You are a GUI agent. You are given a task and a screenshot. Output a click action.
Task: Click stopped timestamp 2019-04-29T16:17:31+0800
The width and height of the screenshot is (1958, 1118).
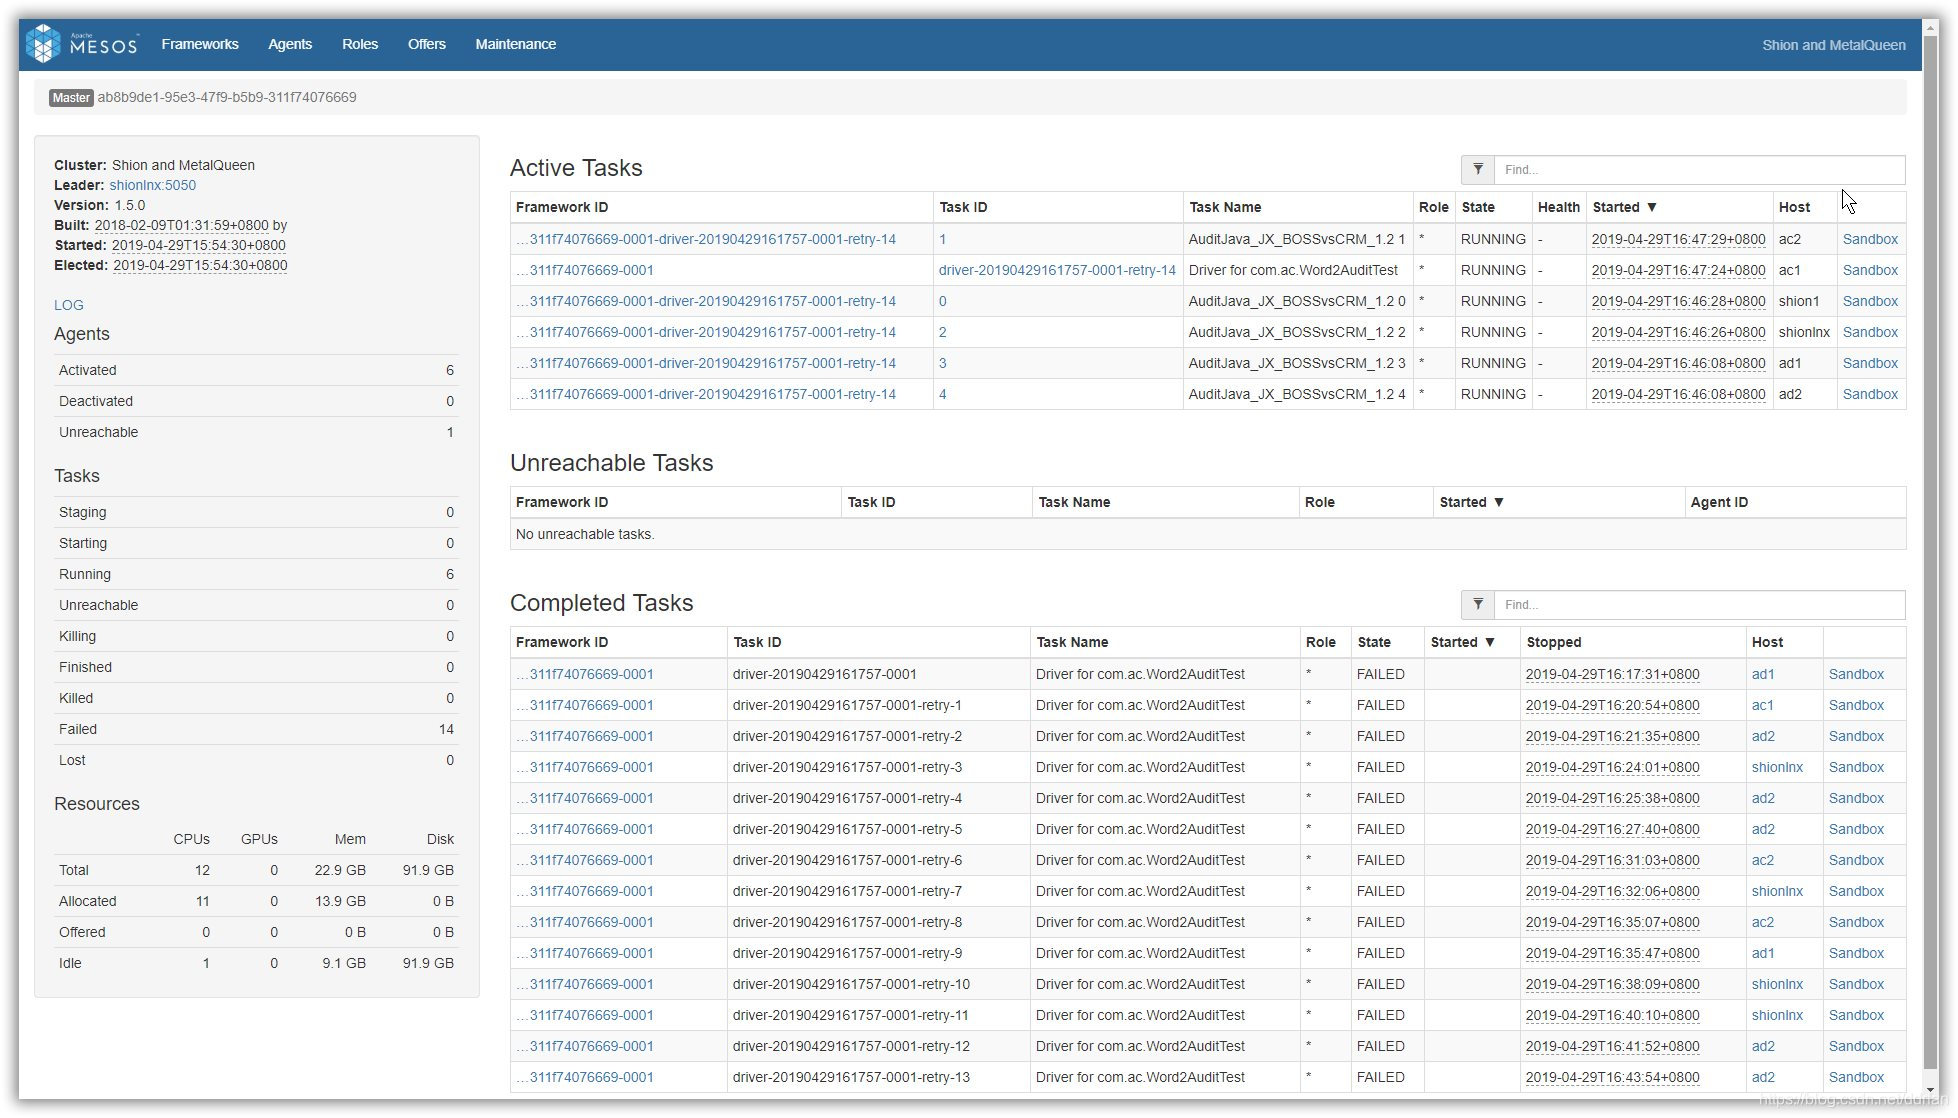click(1612, 674)
